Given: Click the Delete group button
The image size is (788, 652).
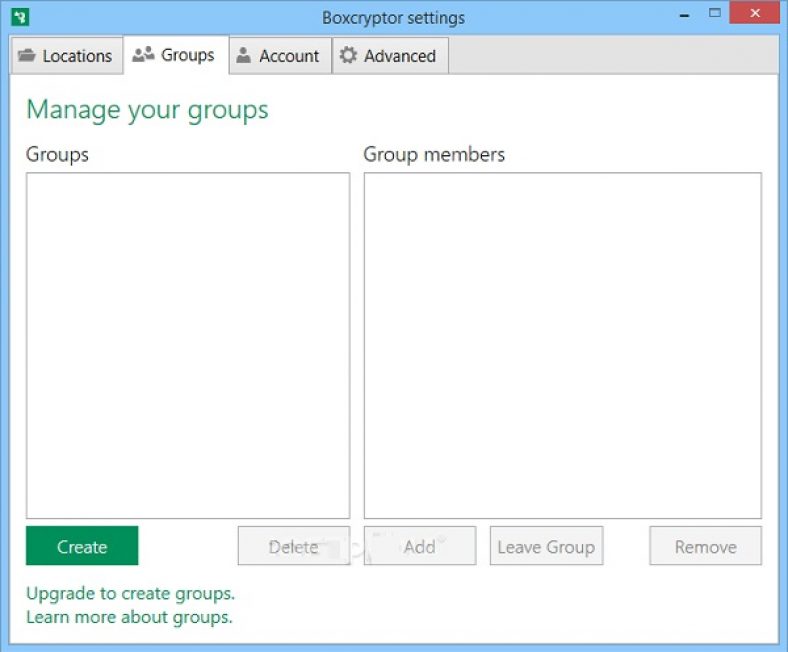Looking at the screenshot, I should coord(293,547).
